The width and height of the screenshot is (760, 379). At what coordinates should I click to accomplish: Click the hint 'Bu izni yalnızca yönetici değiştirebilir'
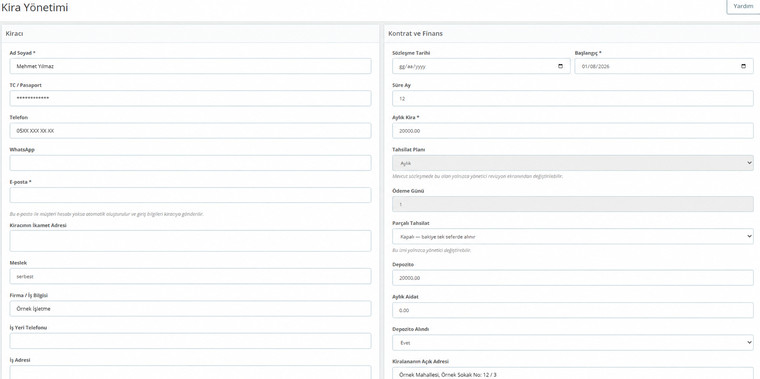coord(432,251)
